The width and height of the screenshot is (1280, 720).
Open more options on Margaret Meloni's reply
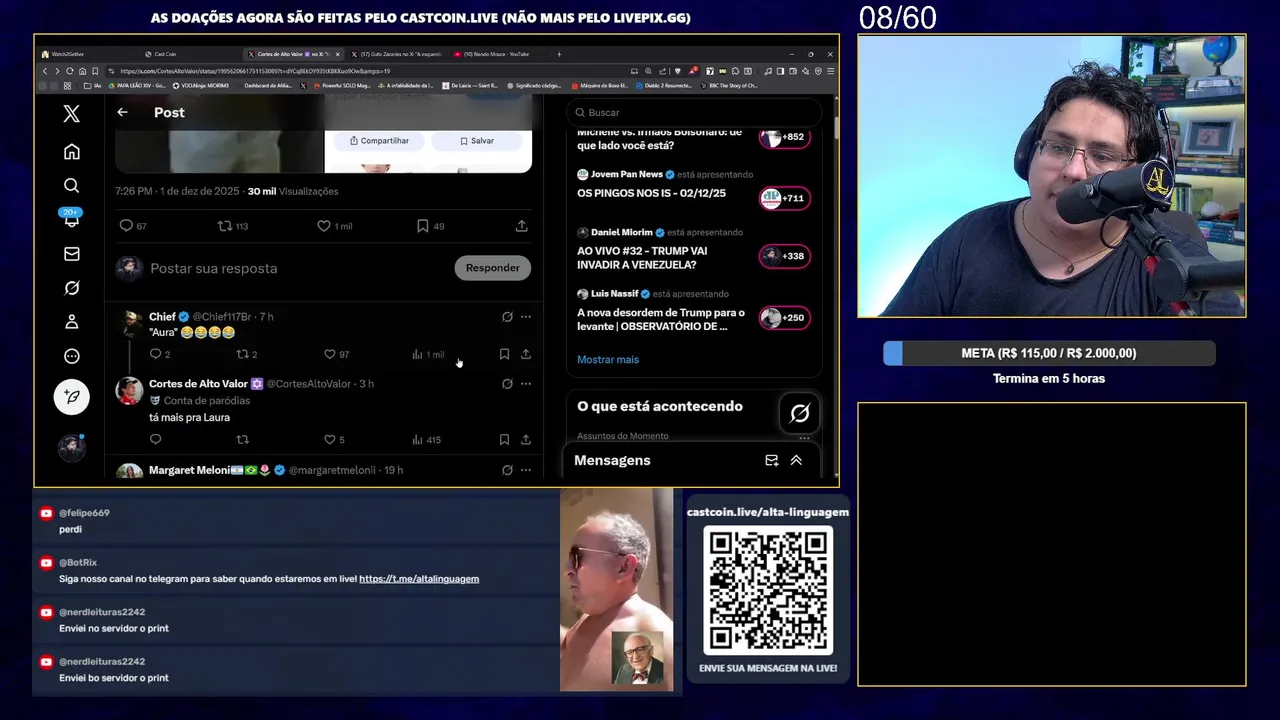click(x=526, y=470)
